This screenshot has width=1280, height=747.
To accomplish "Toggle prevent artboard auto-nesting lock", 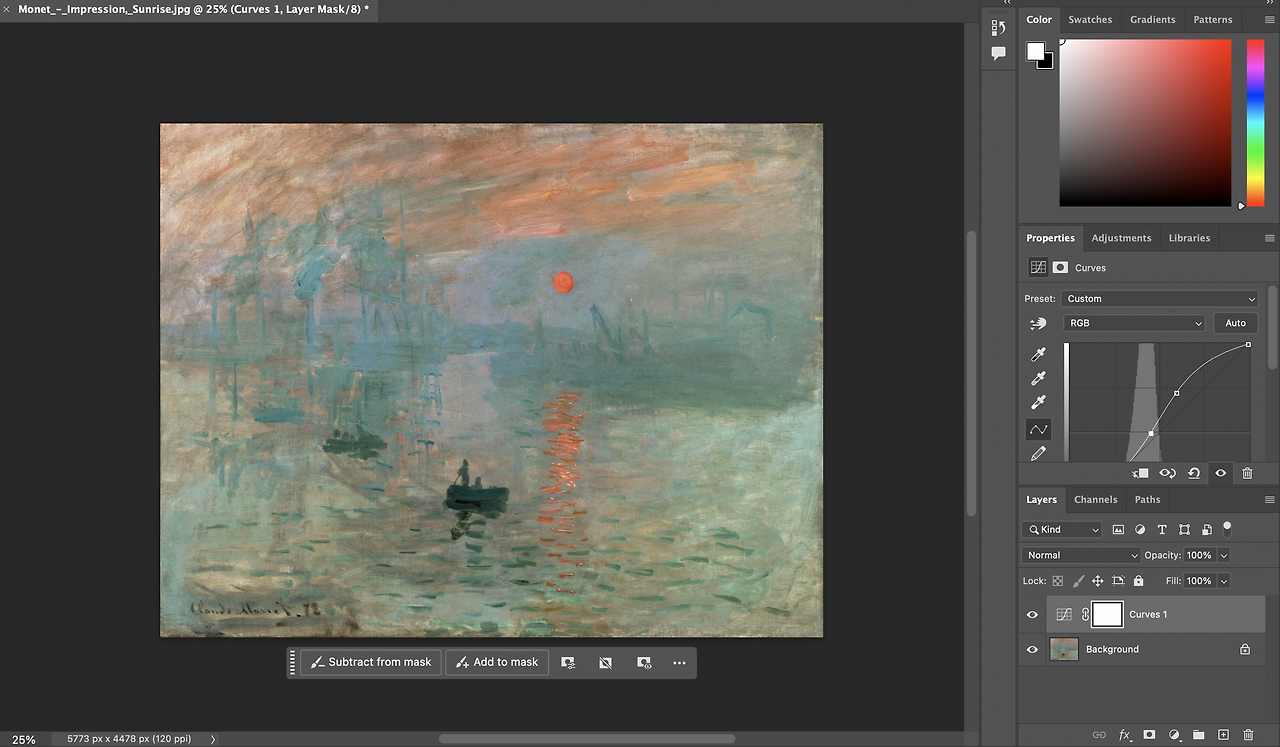I will 1118,581.
